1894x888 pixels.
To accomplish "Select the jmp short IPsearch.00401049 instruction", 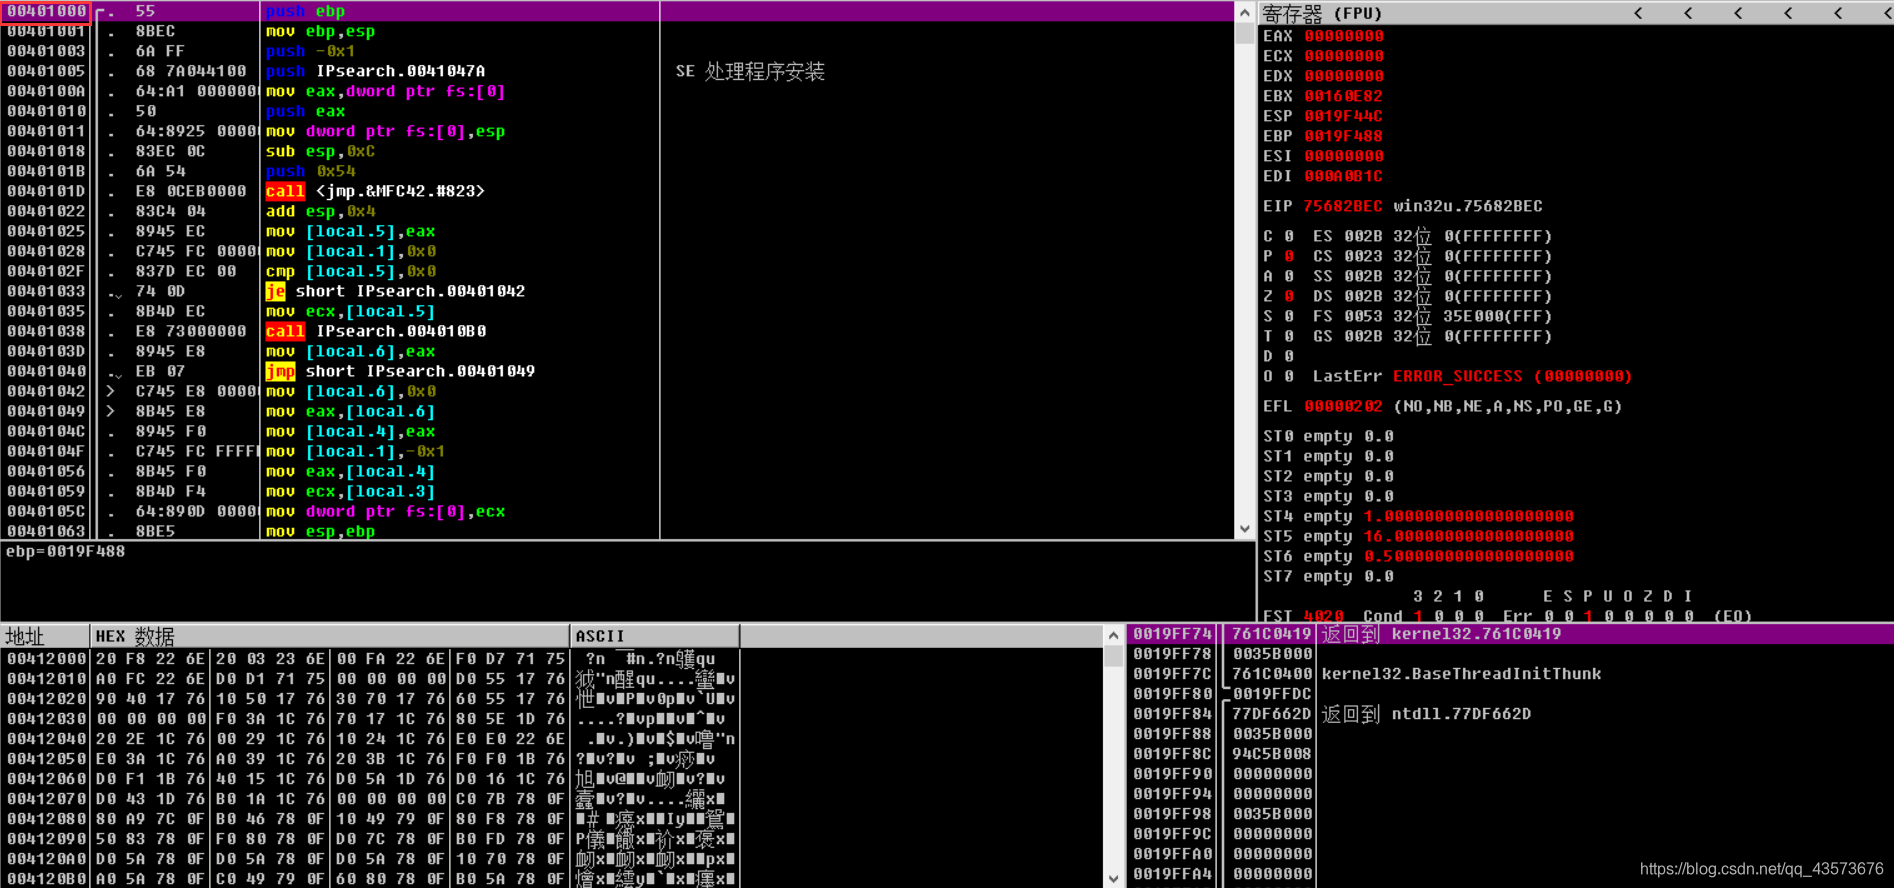I will tap(400, 371).
